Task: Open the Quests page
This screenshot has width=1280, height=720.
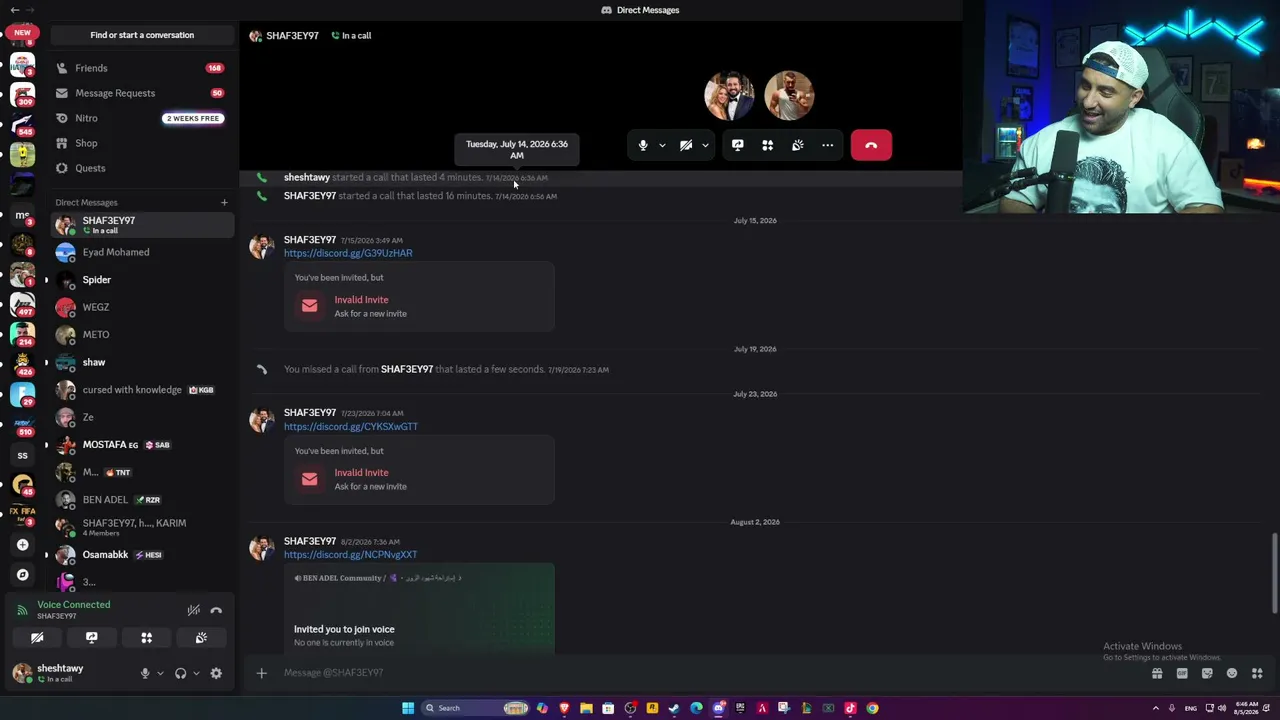Action: pyautogui.click(x=142, y=168)
